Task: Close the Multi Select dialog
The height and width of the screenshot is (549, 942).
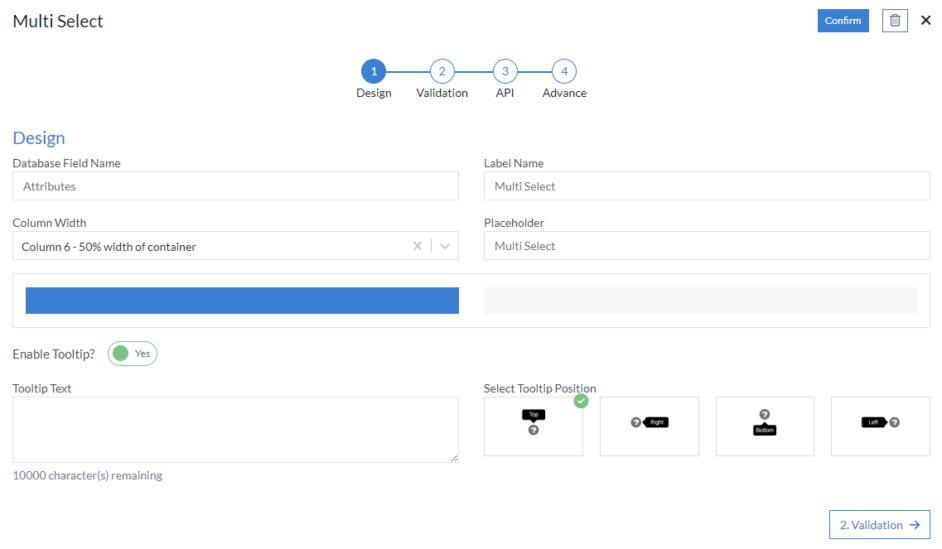Action: pos(926,20)
